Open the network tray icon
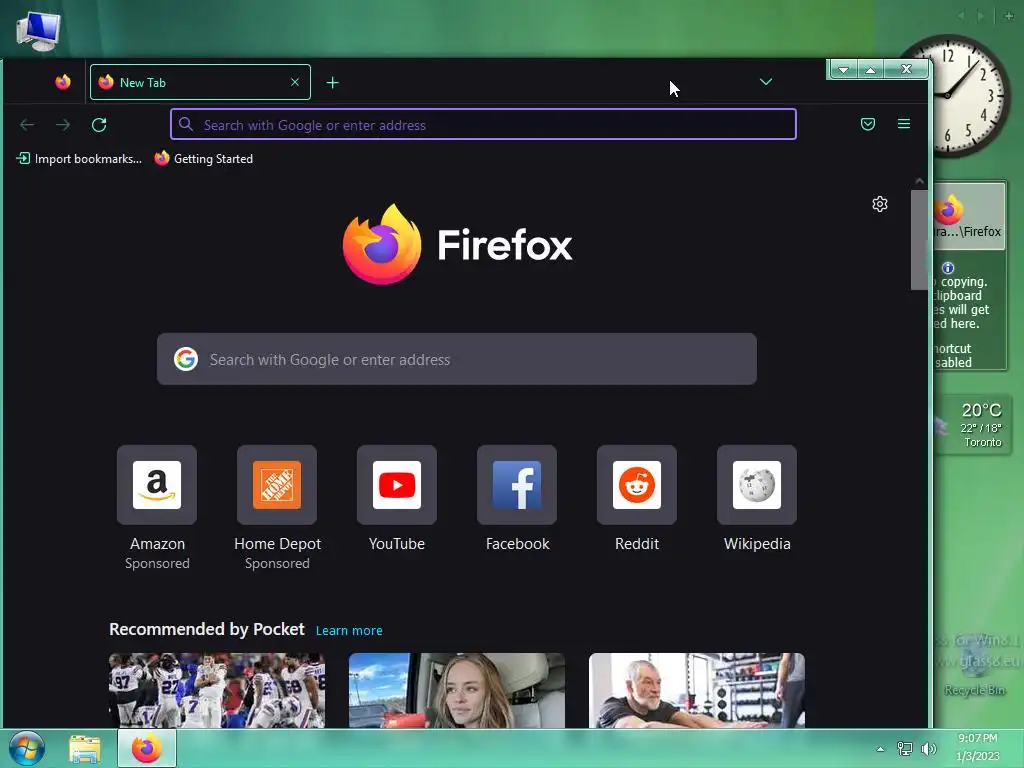1024x768 pixels. tap(904, 749)
